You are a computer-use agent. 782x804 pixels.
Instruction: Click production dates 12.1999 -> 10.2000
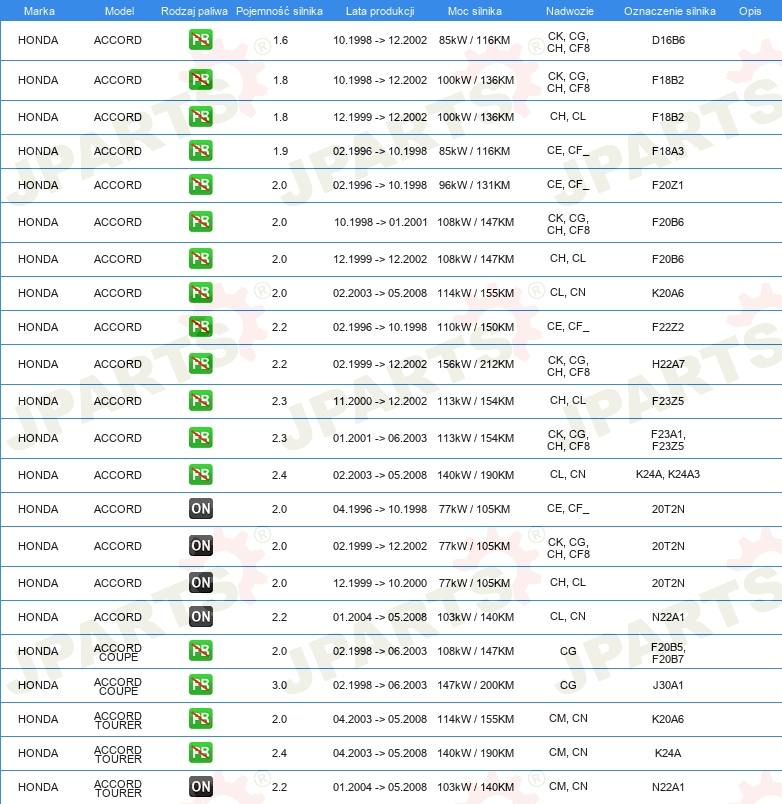click(x=380, y=583)
